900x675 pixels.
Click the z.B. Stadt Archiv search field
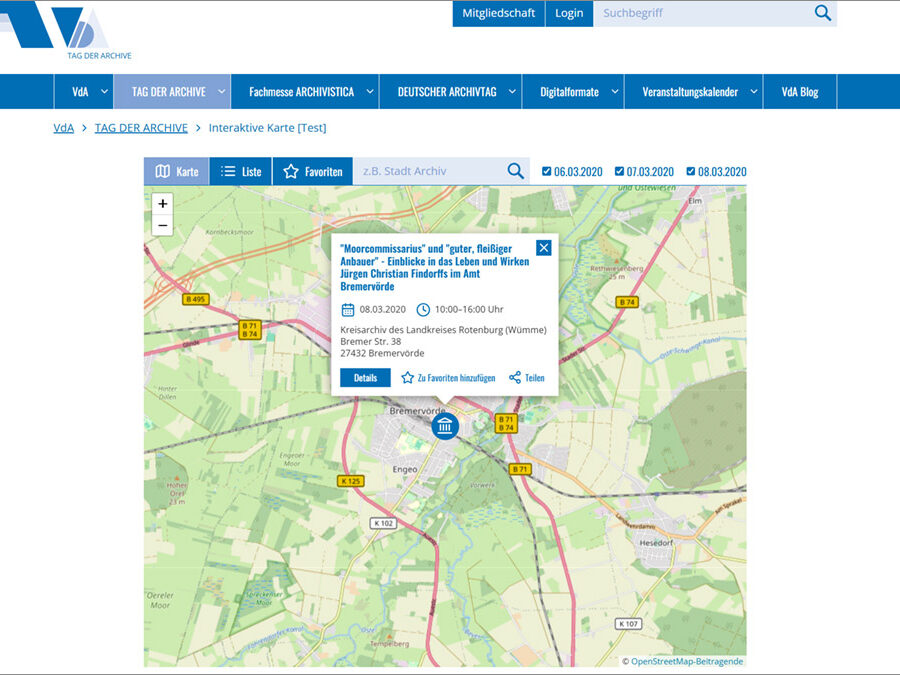click(429, 171)
